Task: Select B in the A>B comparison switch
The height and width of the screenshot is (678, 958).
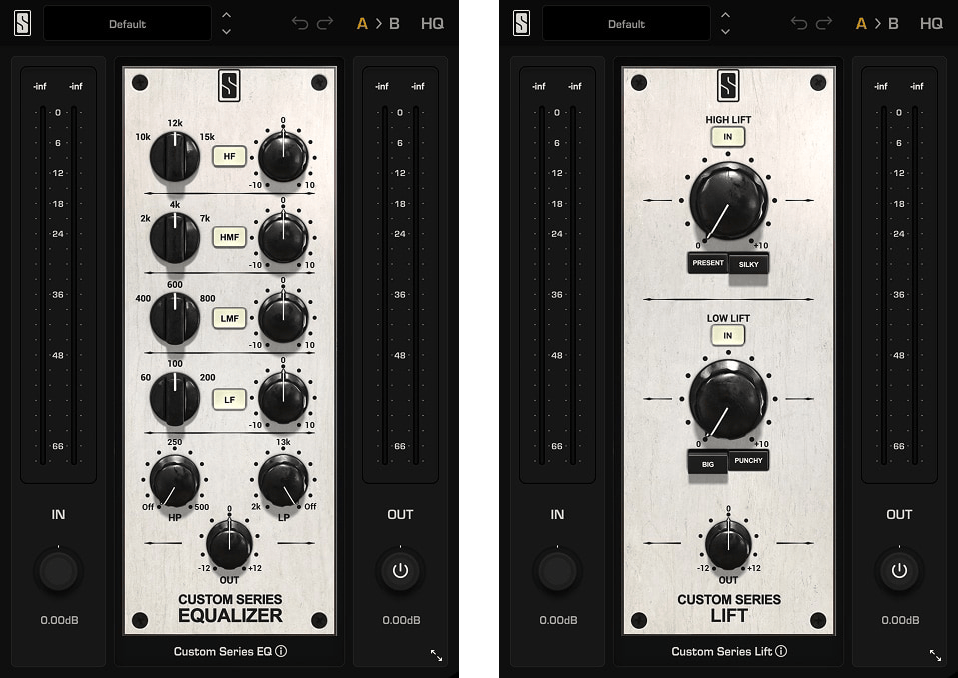Action: pyautogui.click(x=393, y=22)
